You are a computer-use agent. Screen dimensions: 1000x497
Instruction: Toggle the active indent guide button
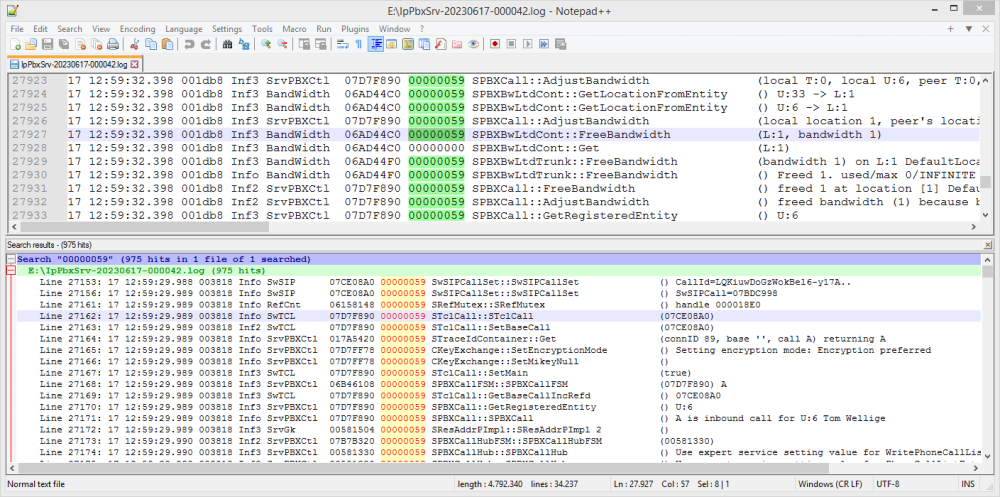376,44
